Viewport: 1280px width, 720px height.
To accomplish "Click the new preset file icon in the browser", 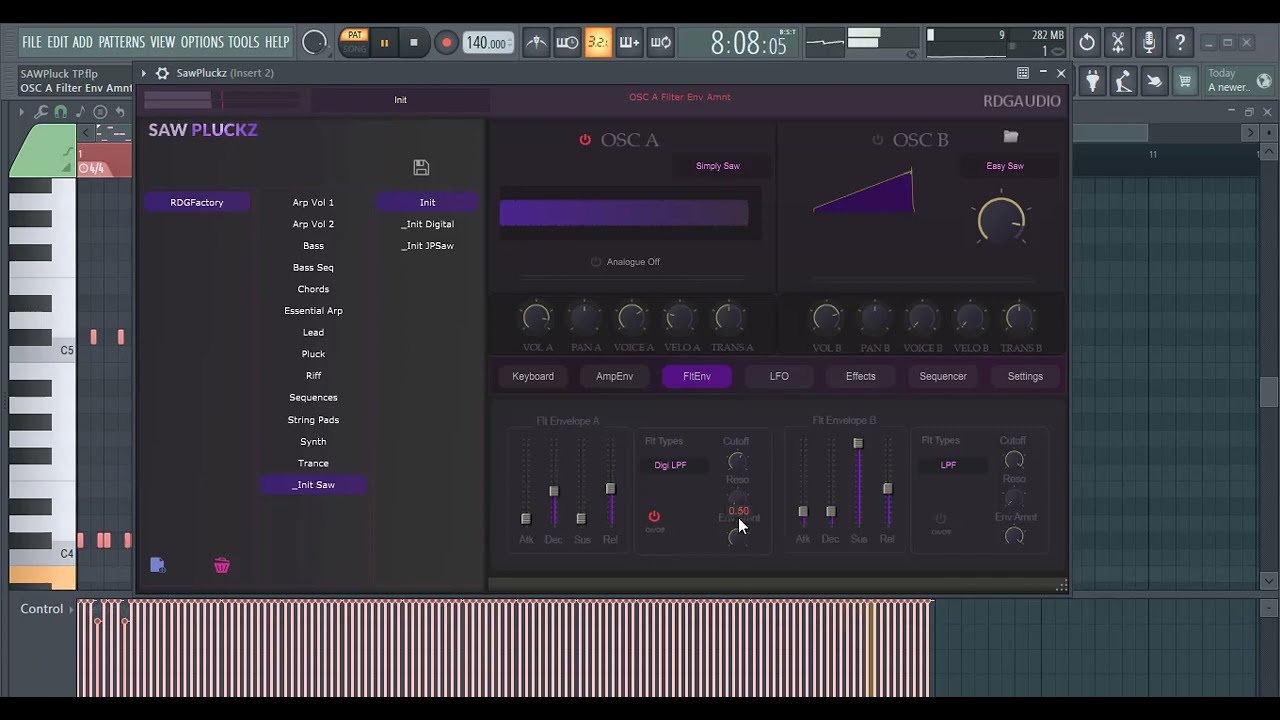I will coord(157,565).
